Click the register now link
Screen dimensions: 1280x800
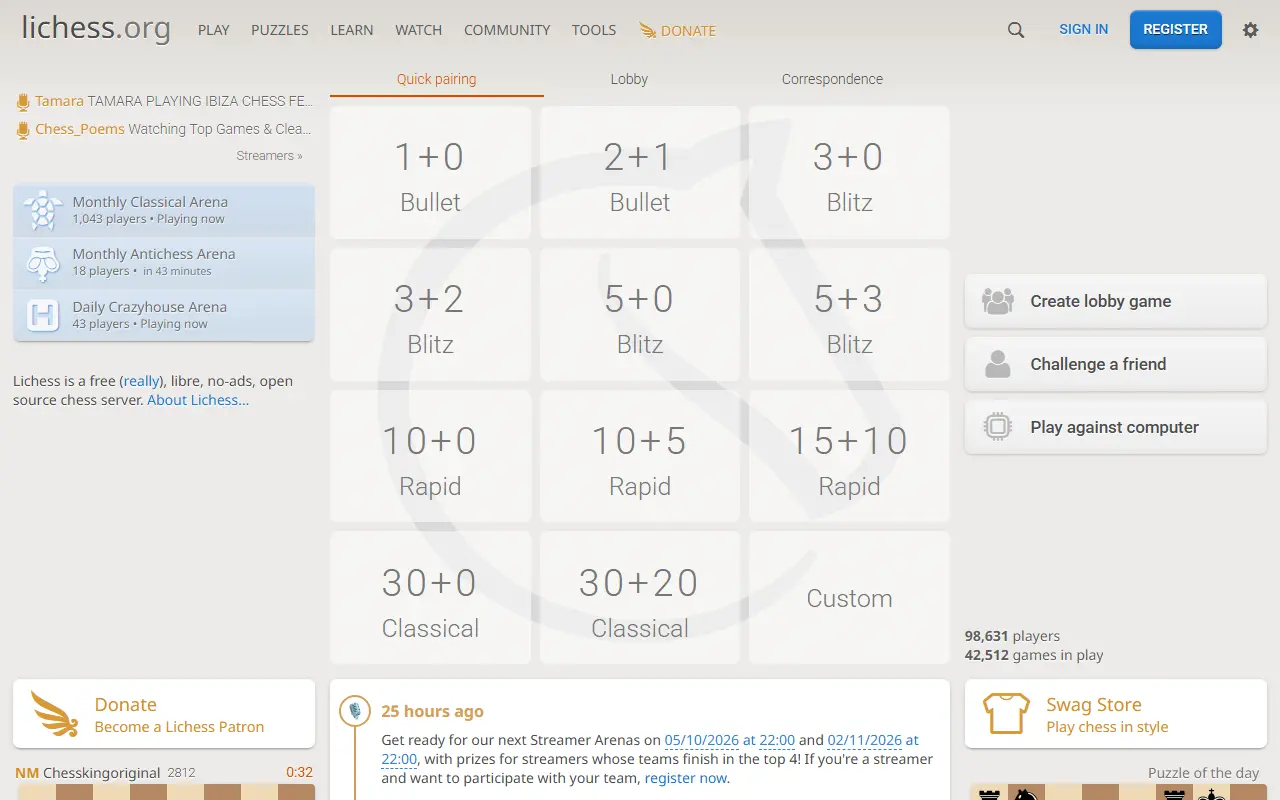[x=686, y=778]
